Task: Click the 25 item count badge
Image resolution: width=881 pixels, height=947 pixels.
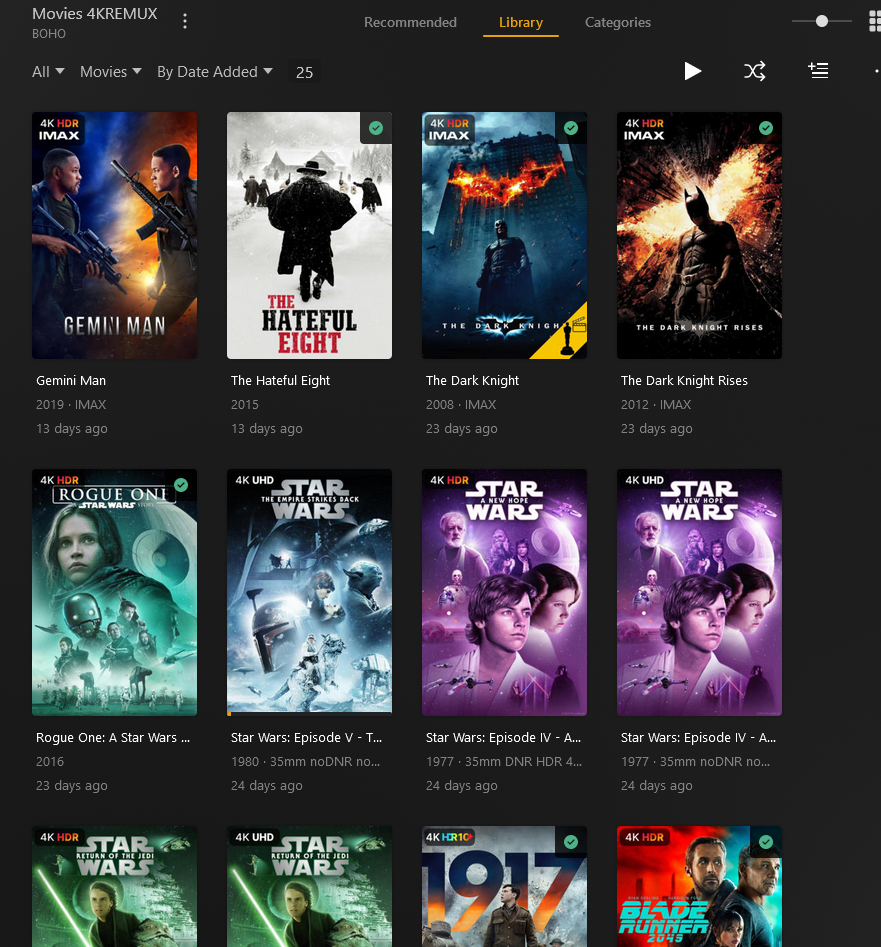Action: click(x=304, y=72)
